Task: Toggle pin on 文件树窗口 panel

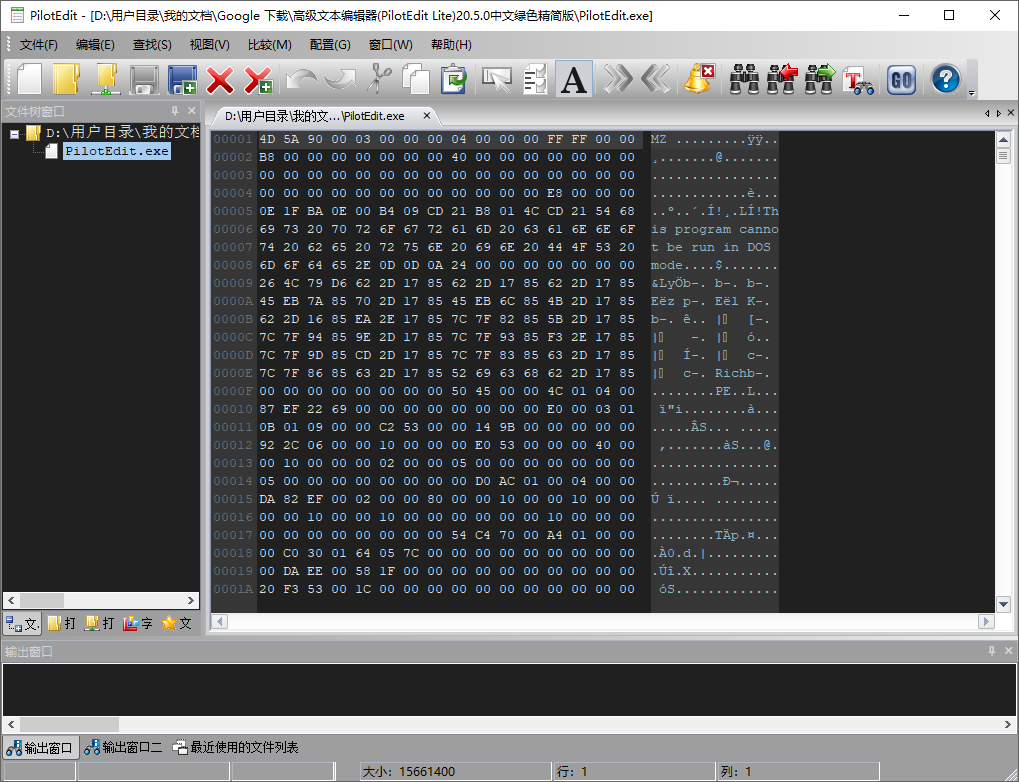Action: pyautogui.click(x=175, y=111)
